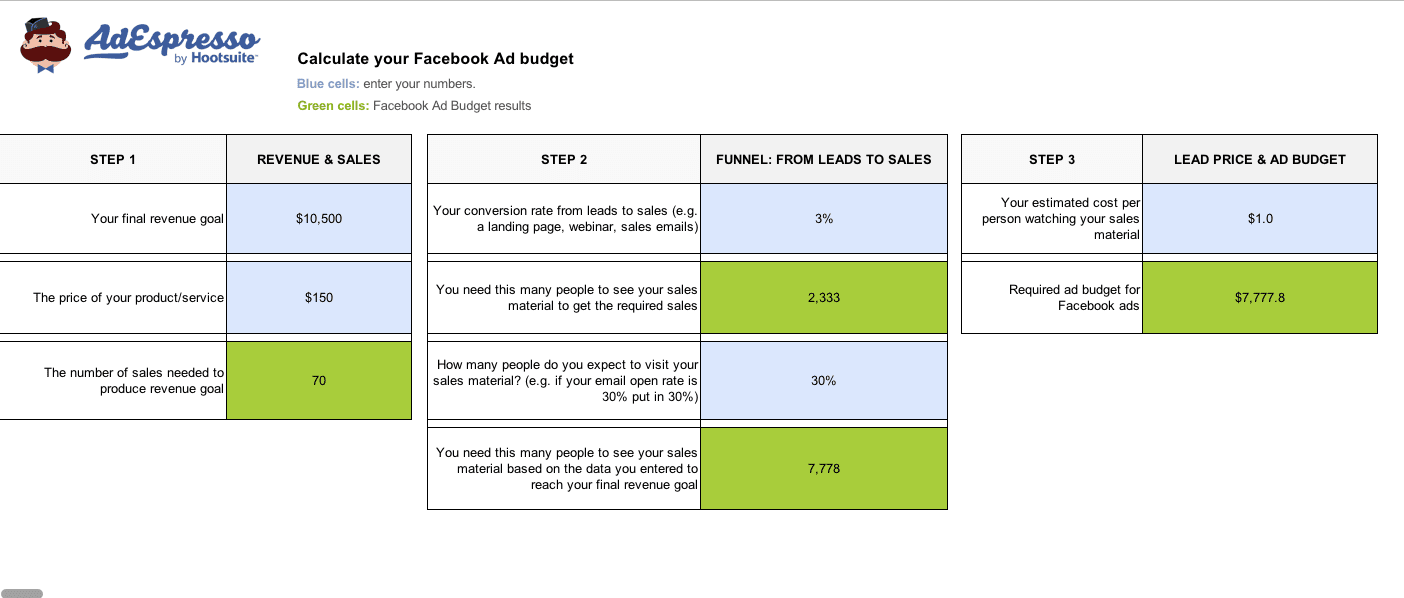
Task: Click the horizontal scrollbar thumb at bottom
Action: (22, 593)
